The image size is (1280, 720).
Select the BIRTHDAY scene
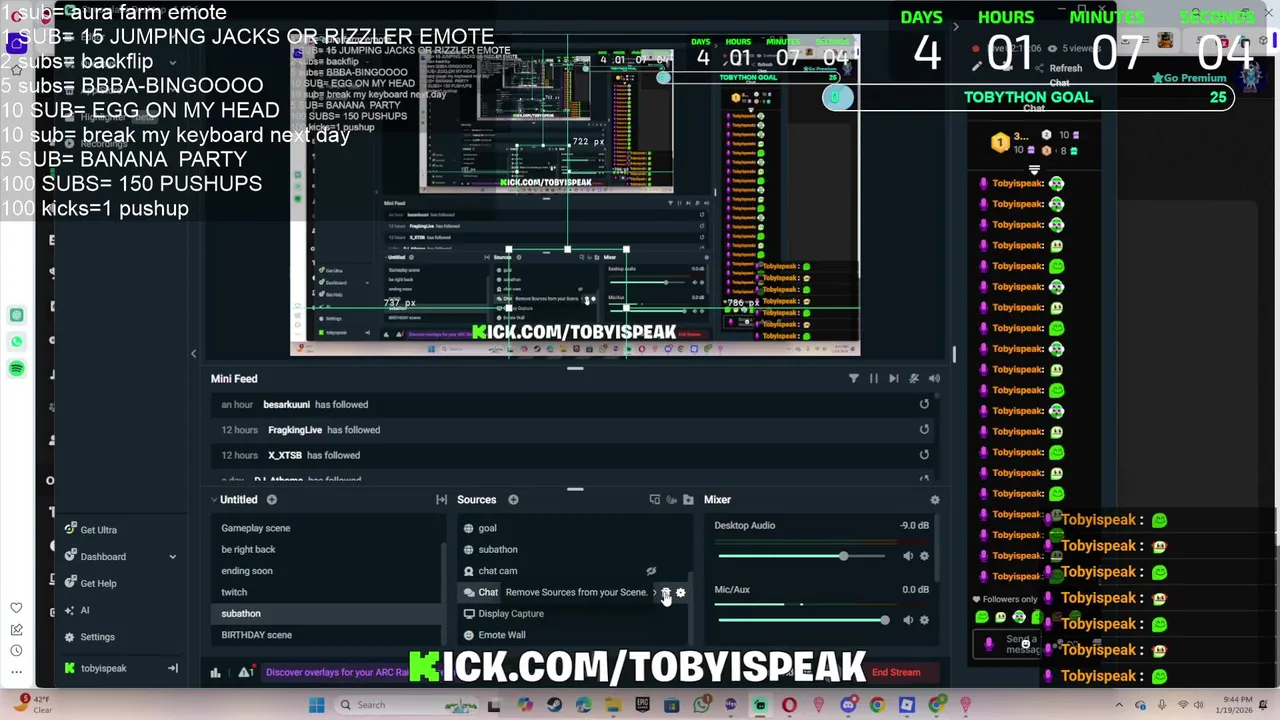point(257,635)
